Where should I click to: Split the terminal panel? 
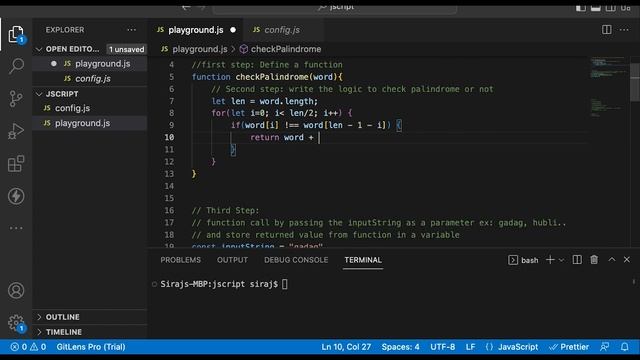[x=577, y=260]
